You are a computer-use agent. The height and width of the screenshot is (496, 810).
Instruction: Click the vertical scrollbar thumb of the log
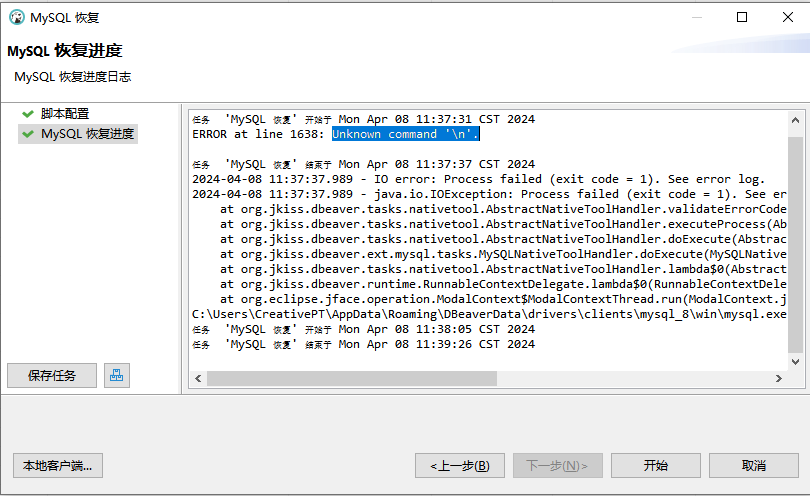(x=796, y=245)
